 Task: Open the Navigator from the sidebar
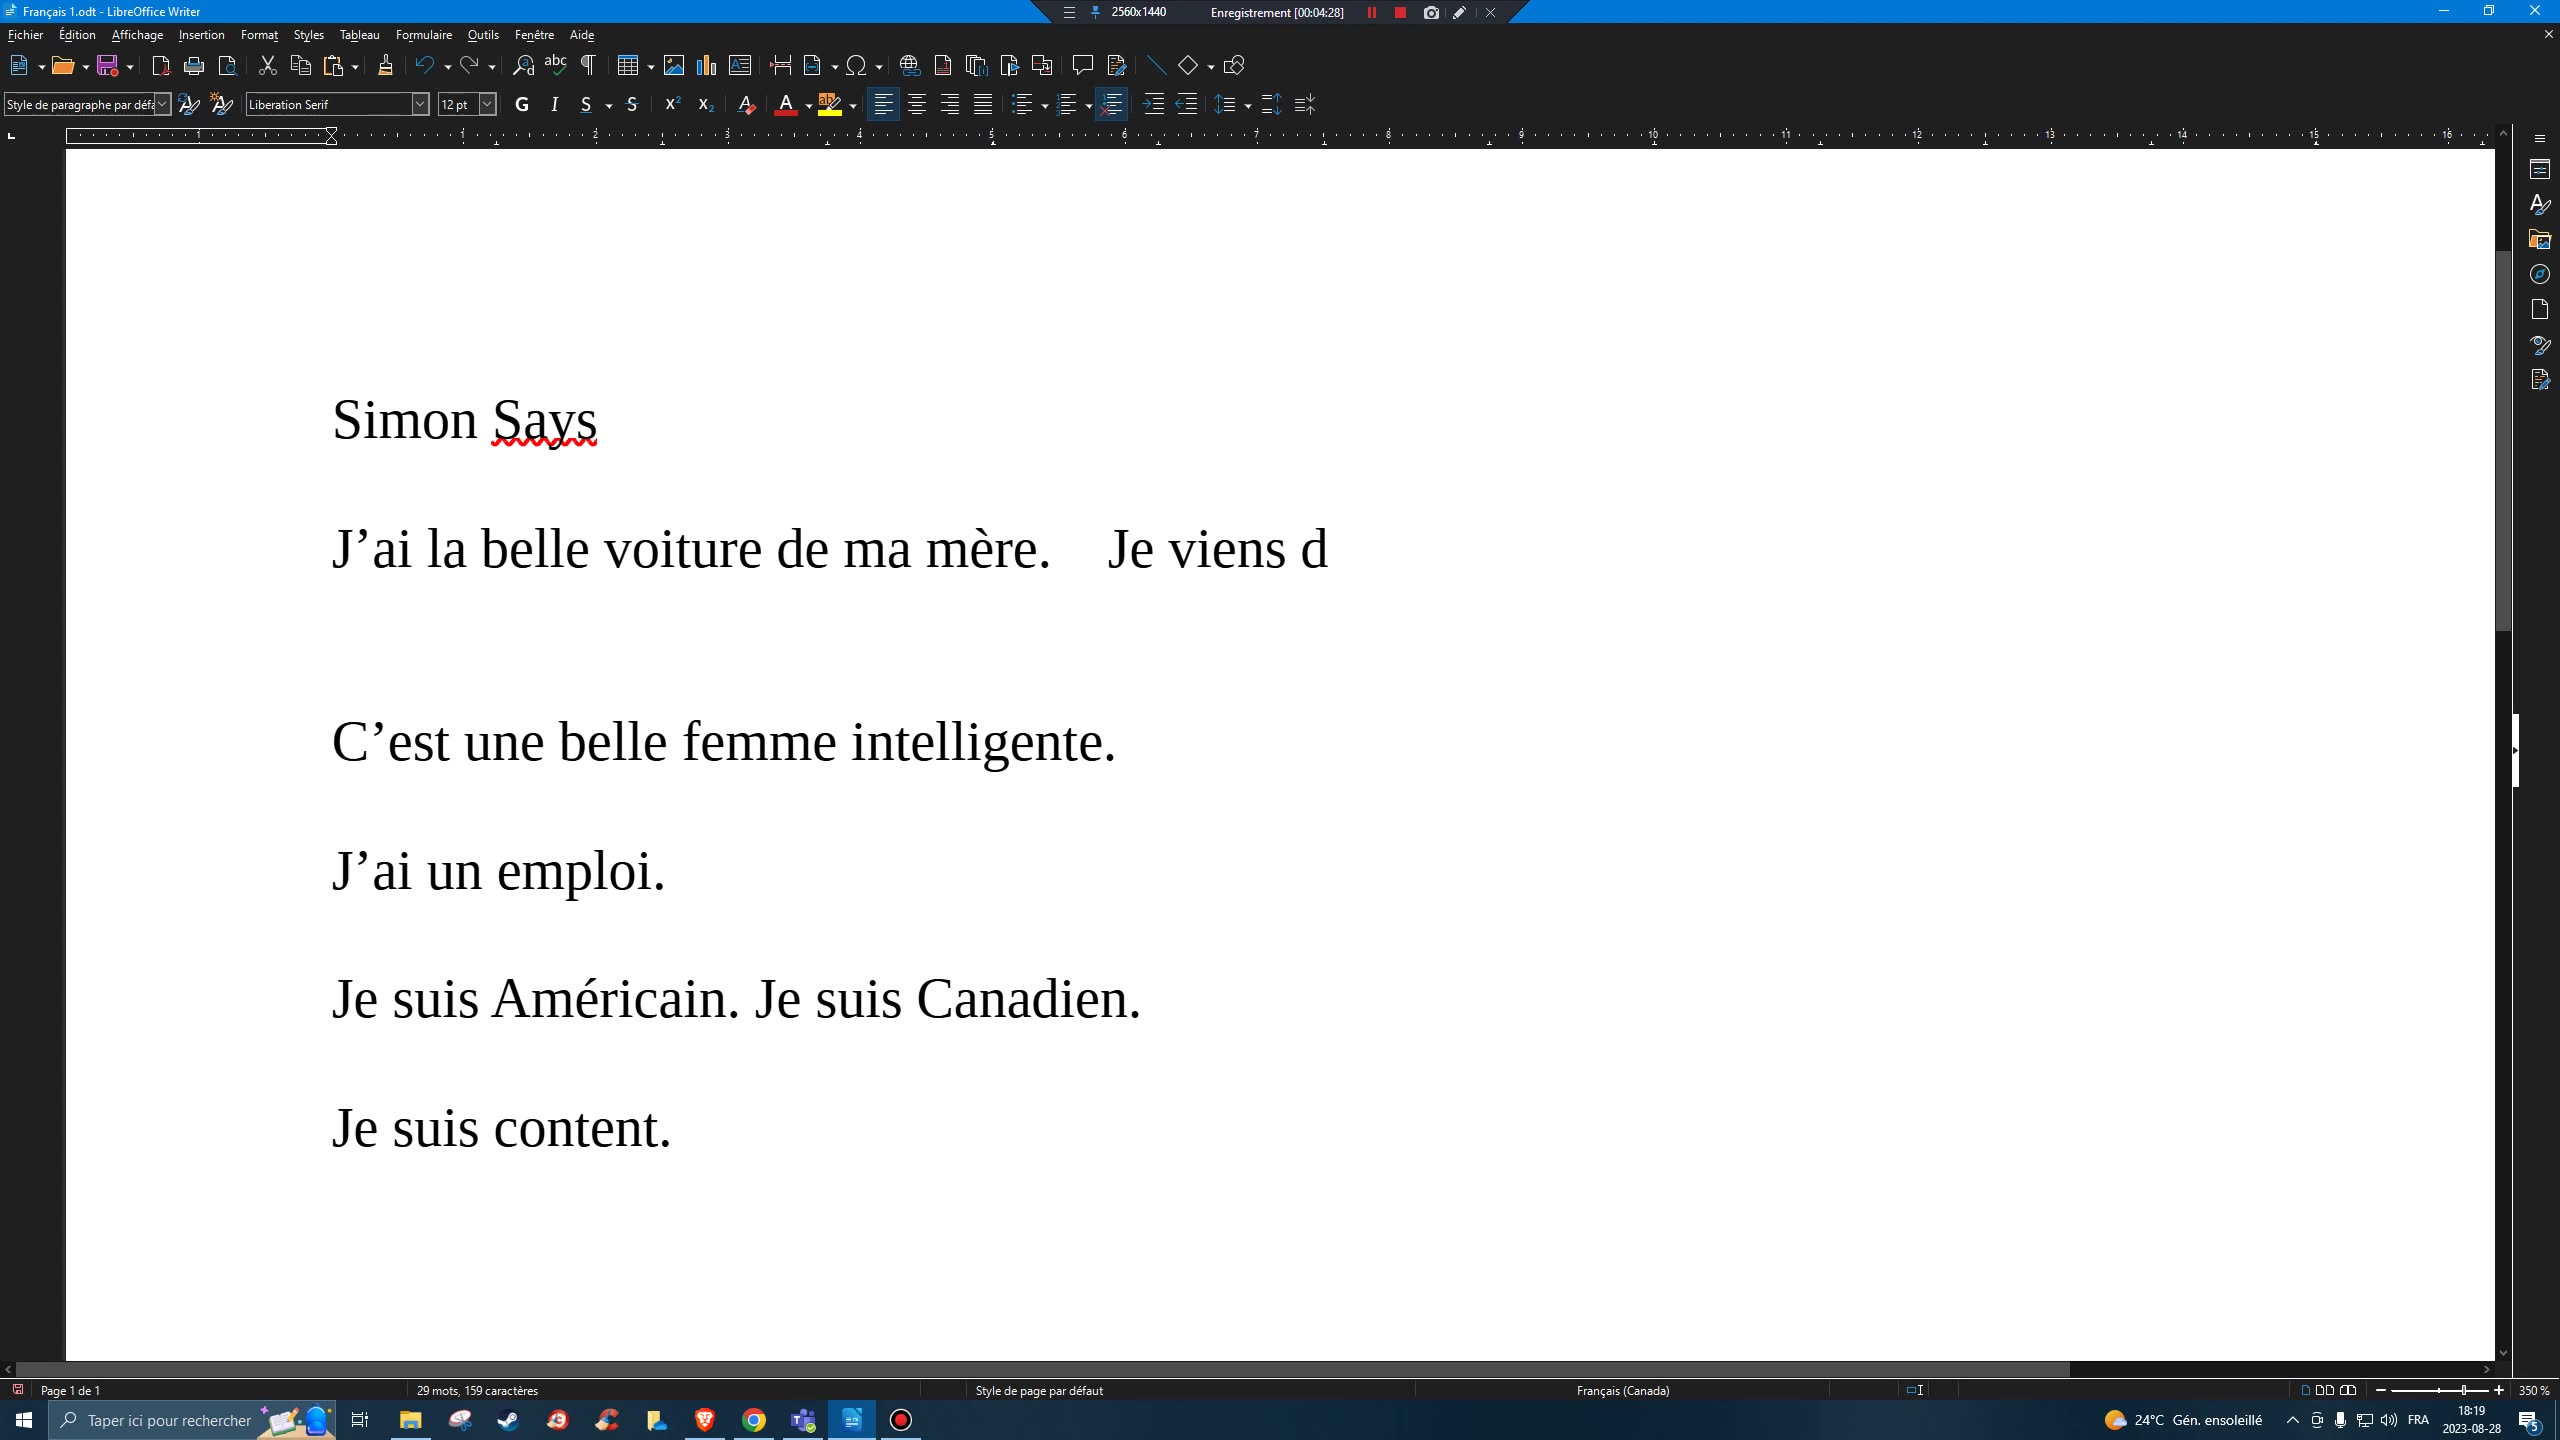[2540, 274]
